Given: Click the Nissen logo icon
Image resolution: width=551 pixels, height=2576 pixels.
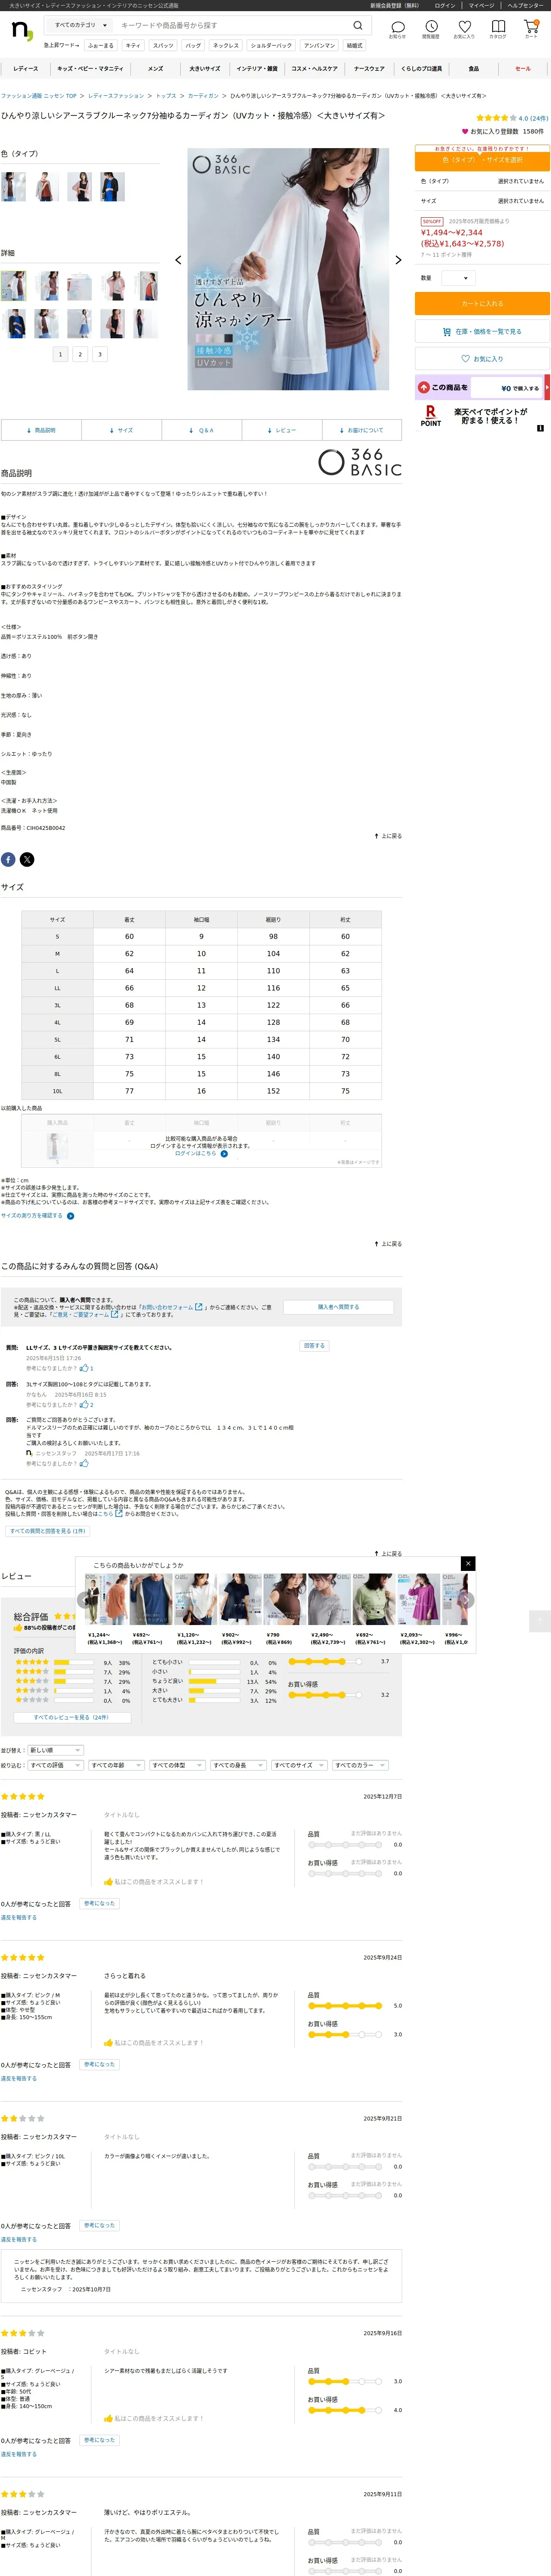Looking at the screenshot, I should click(x=21, y=31).
